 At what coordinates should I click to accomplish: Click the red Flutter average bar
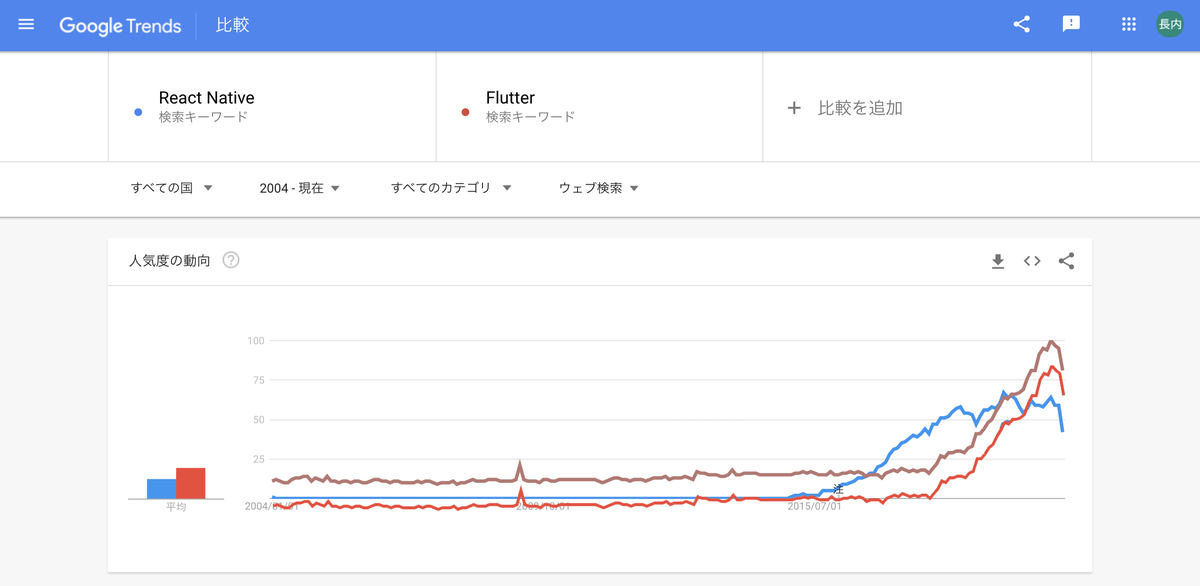pyautogui.click(x=190, y=483)
